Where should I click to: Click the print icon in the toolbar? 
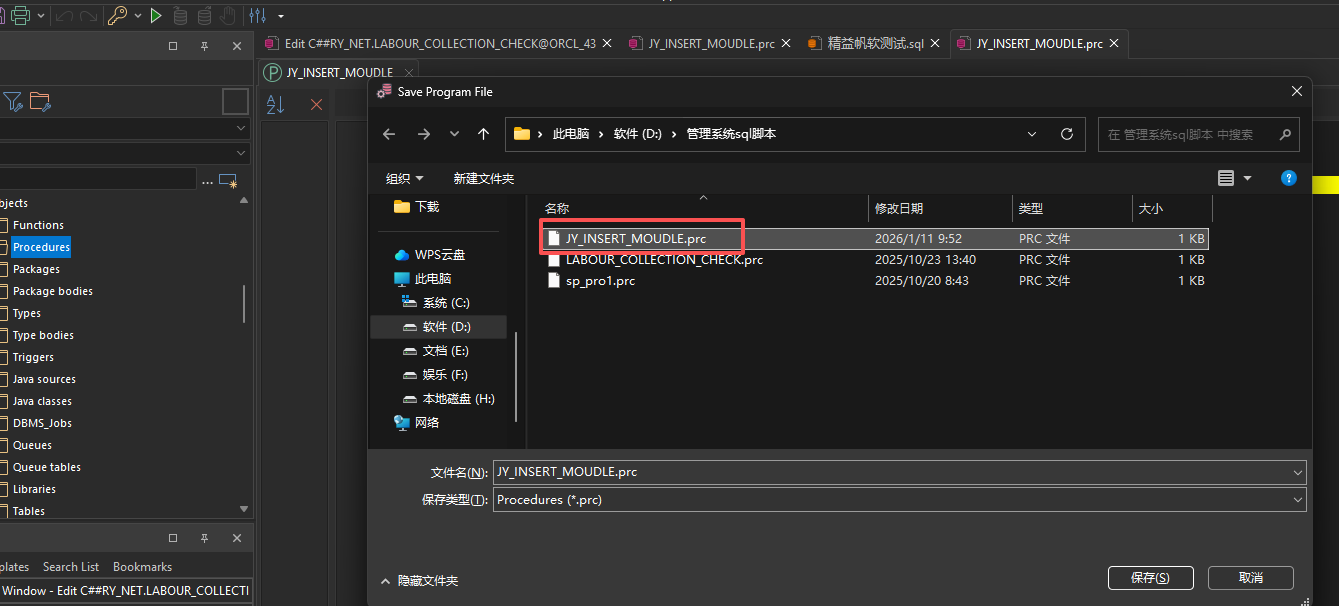(x=19, y=16)
